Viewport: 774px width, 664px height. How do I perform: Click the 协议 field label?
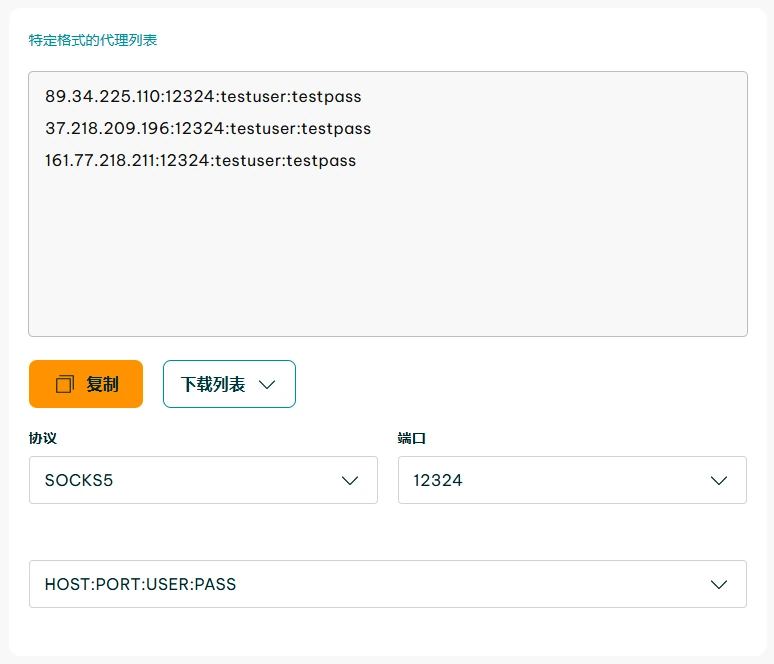coord(43,438)
